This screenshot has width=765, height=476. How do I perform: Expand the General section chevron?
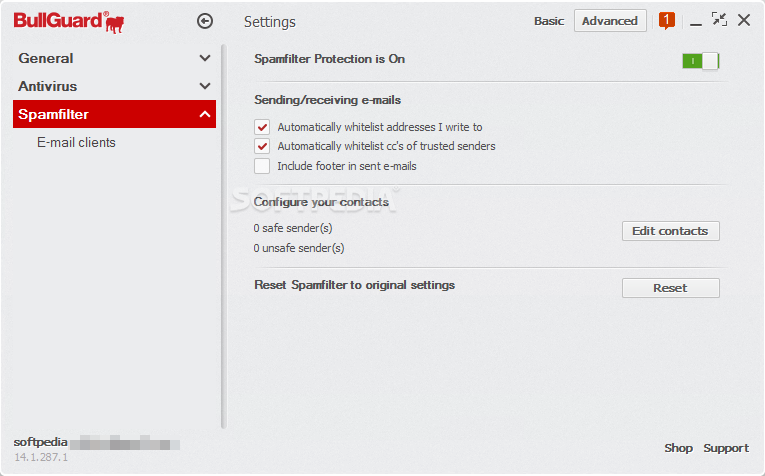205,58
